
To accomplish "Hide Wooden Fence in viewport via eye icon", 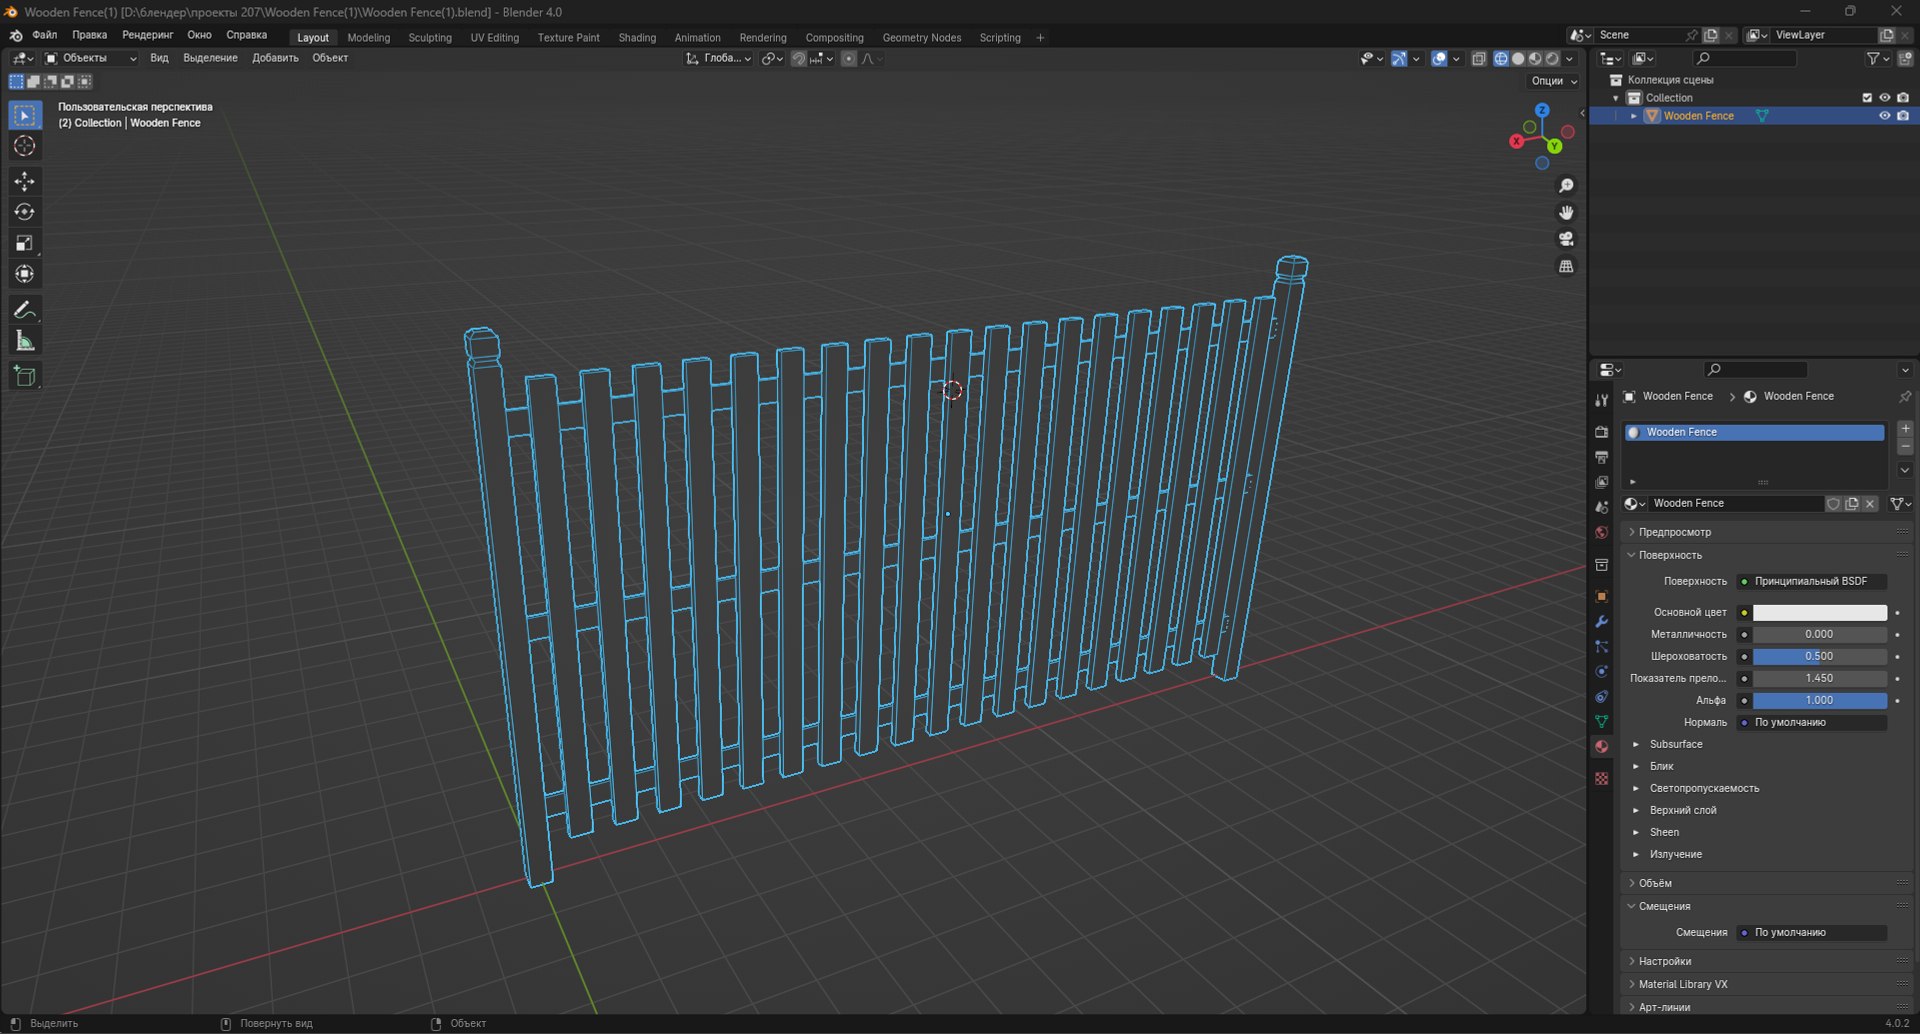I will pyautogui.click(x=1884, y=116).
